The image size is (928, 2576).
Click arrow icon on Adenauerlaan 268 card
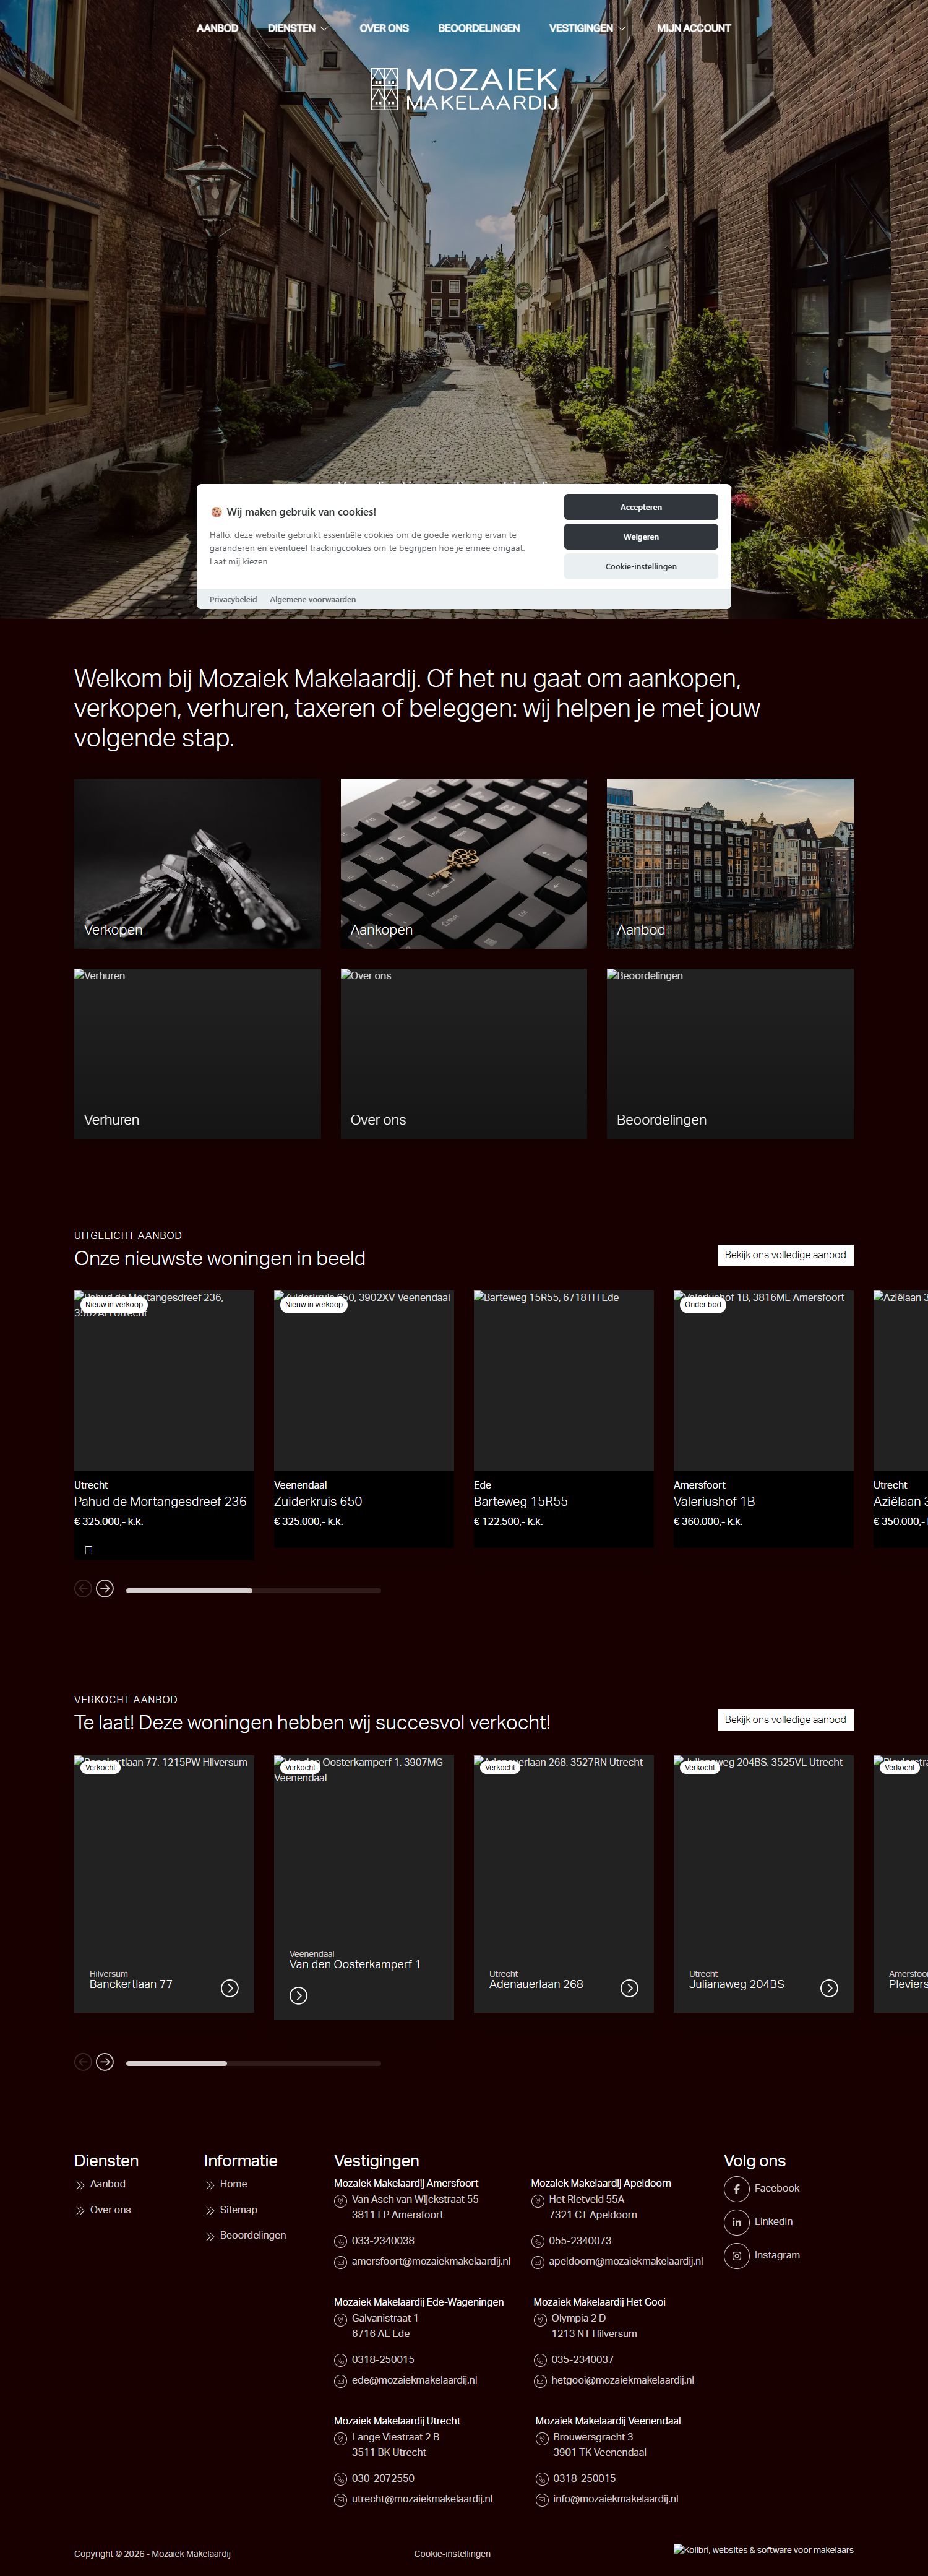[x=629, y=1988]
